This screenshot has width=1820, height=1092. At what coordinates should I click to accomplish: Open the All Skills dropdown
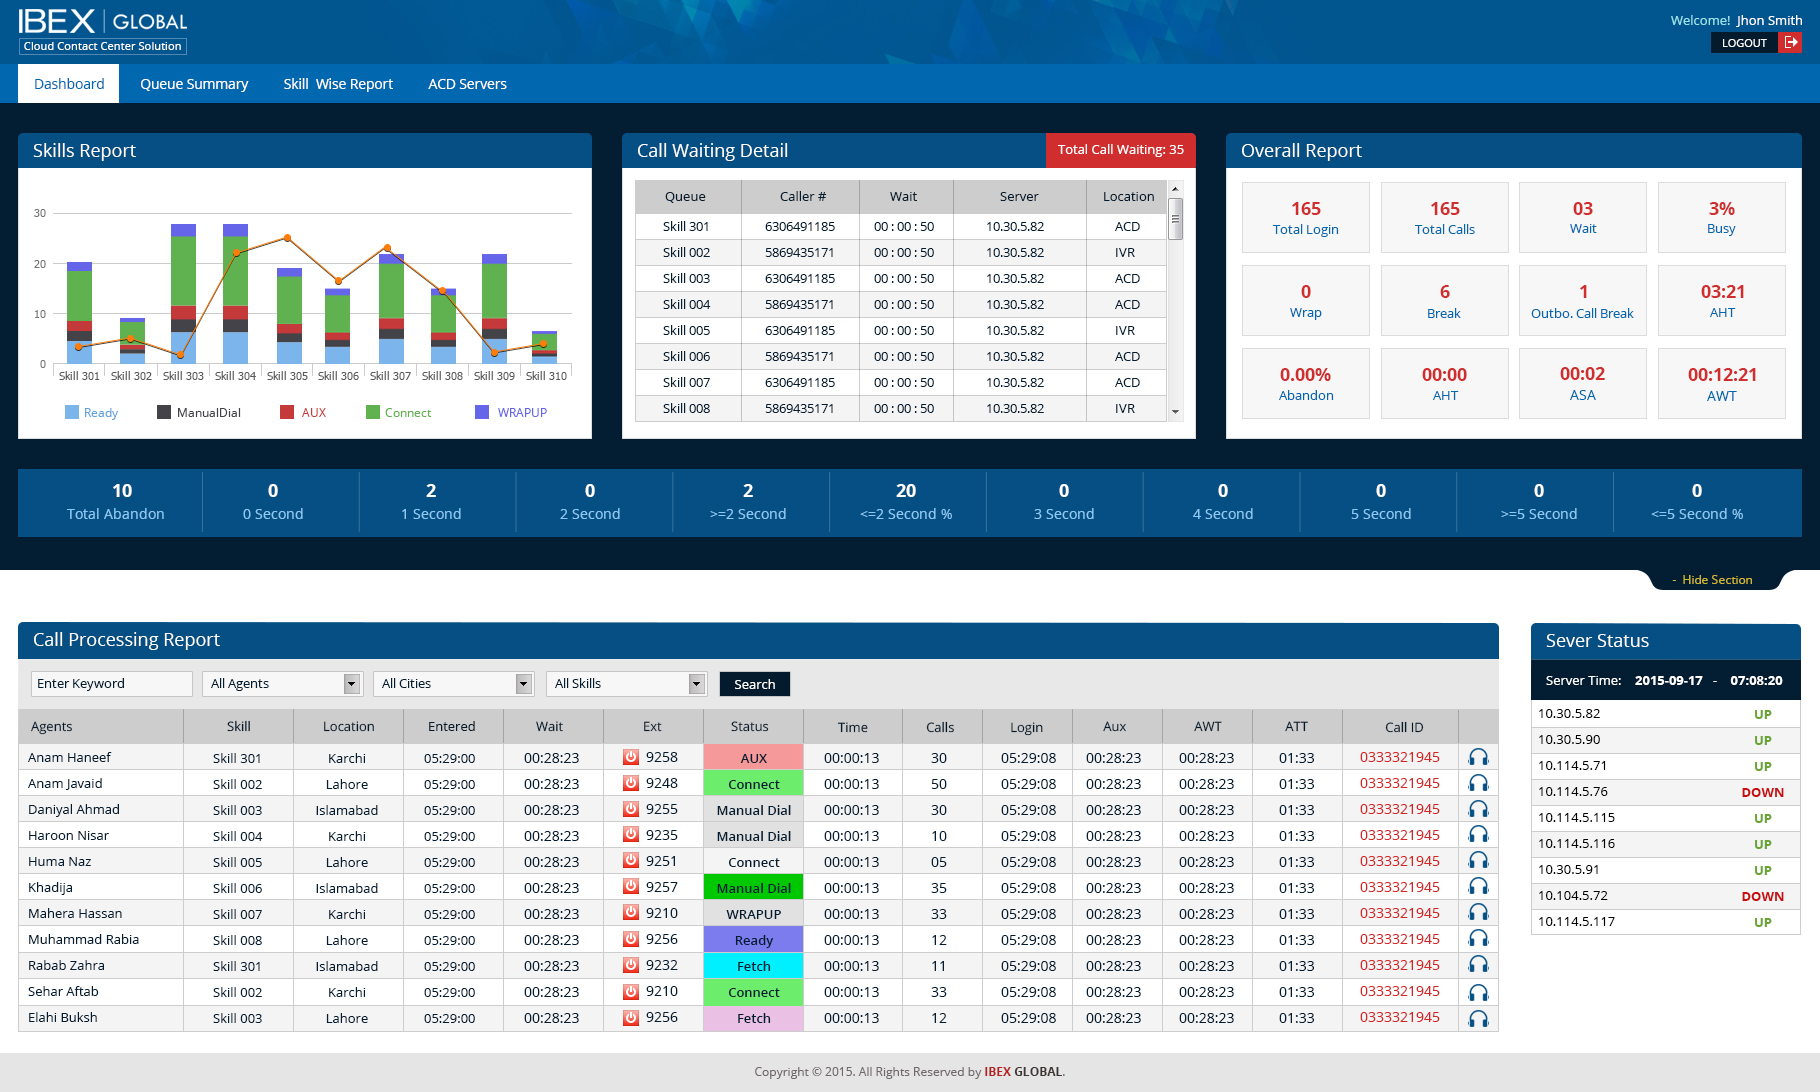point(627,684)
